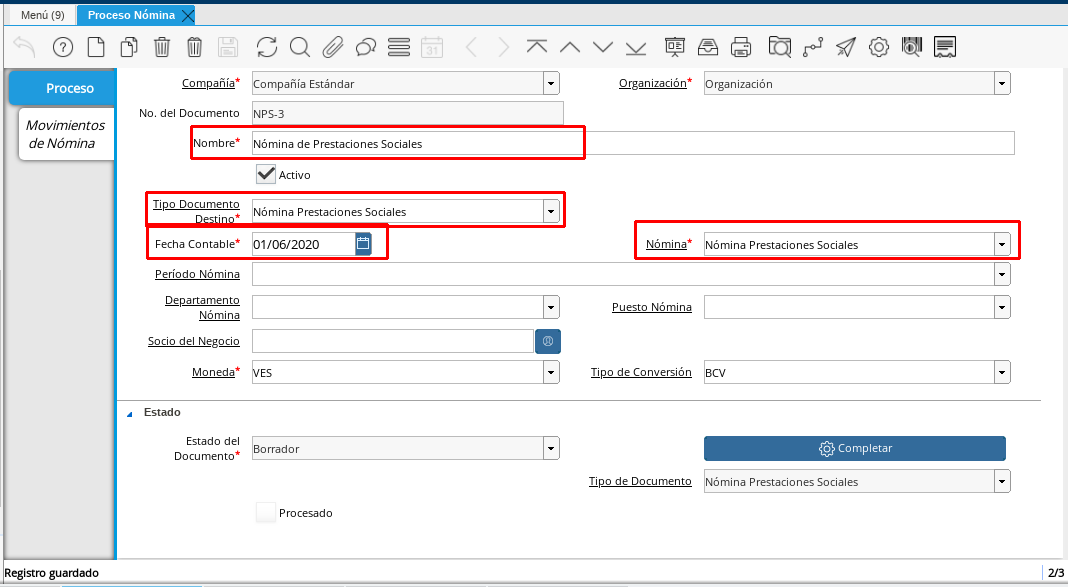
Task: Open the Compañía dropdown
Action: pos(551,84)
